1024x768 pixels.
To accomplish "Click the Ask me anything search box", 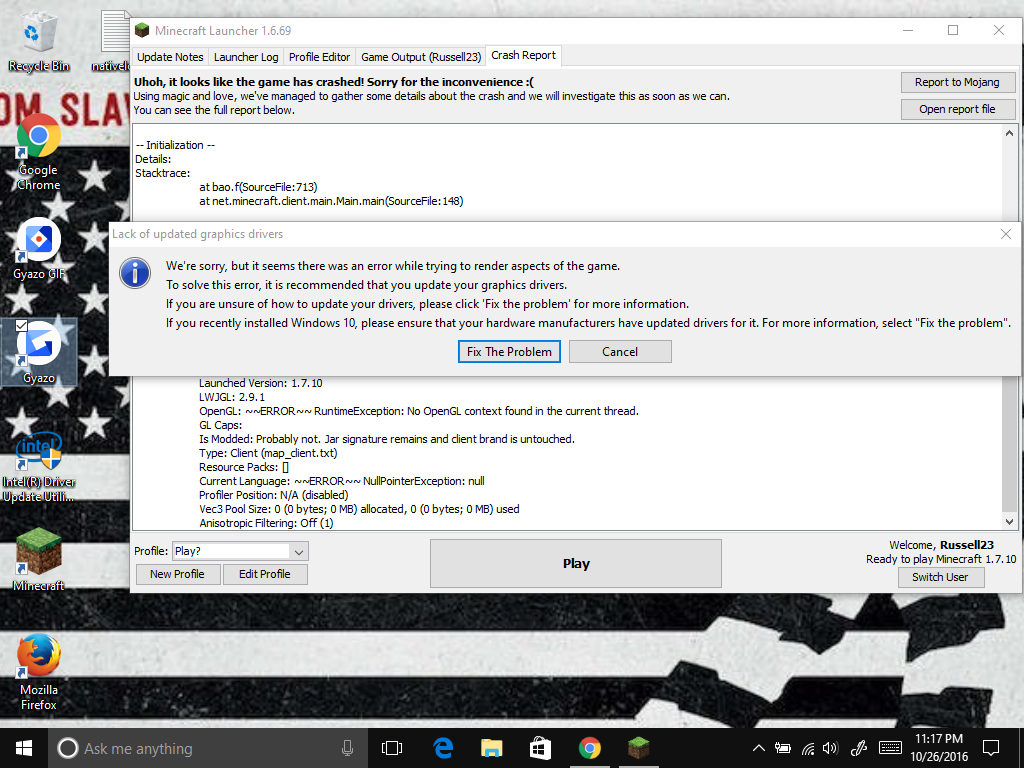I will (209, 748).
